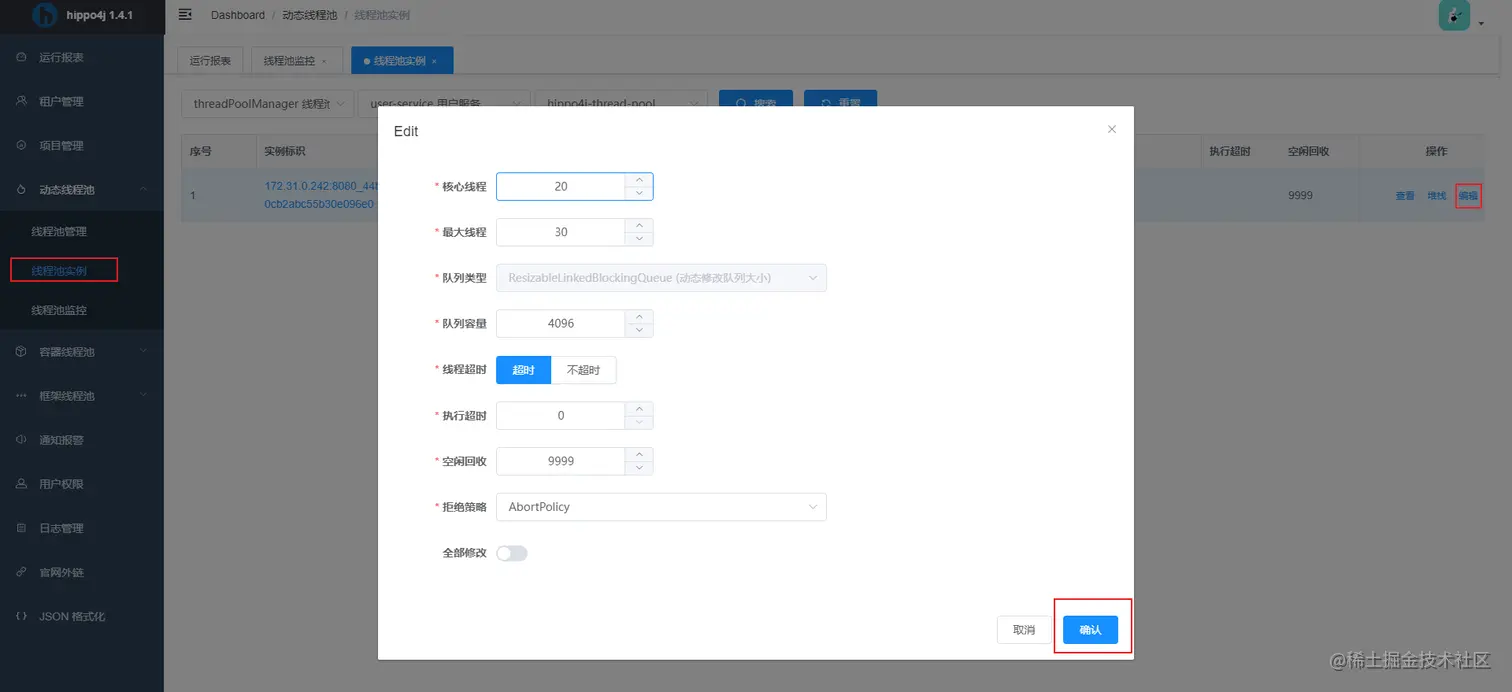Viewport: 1512px width, 692px height.
Task: Open the 拒绝策略 AbortPolicy dropdown
Action: coord(661,507)
